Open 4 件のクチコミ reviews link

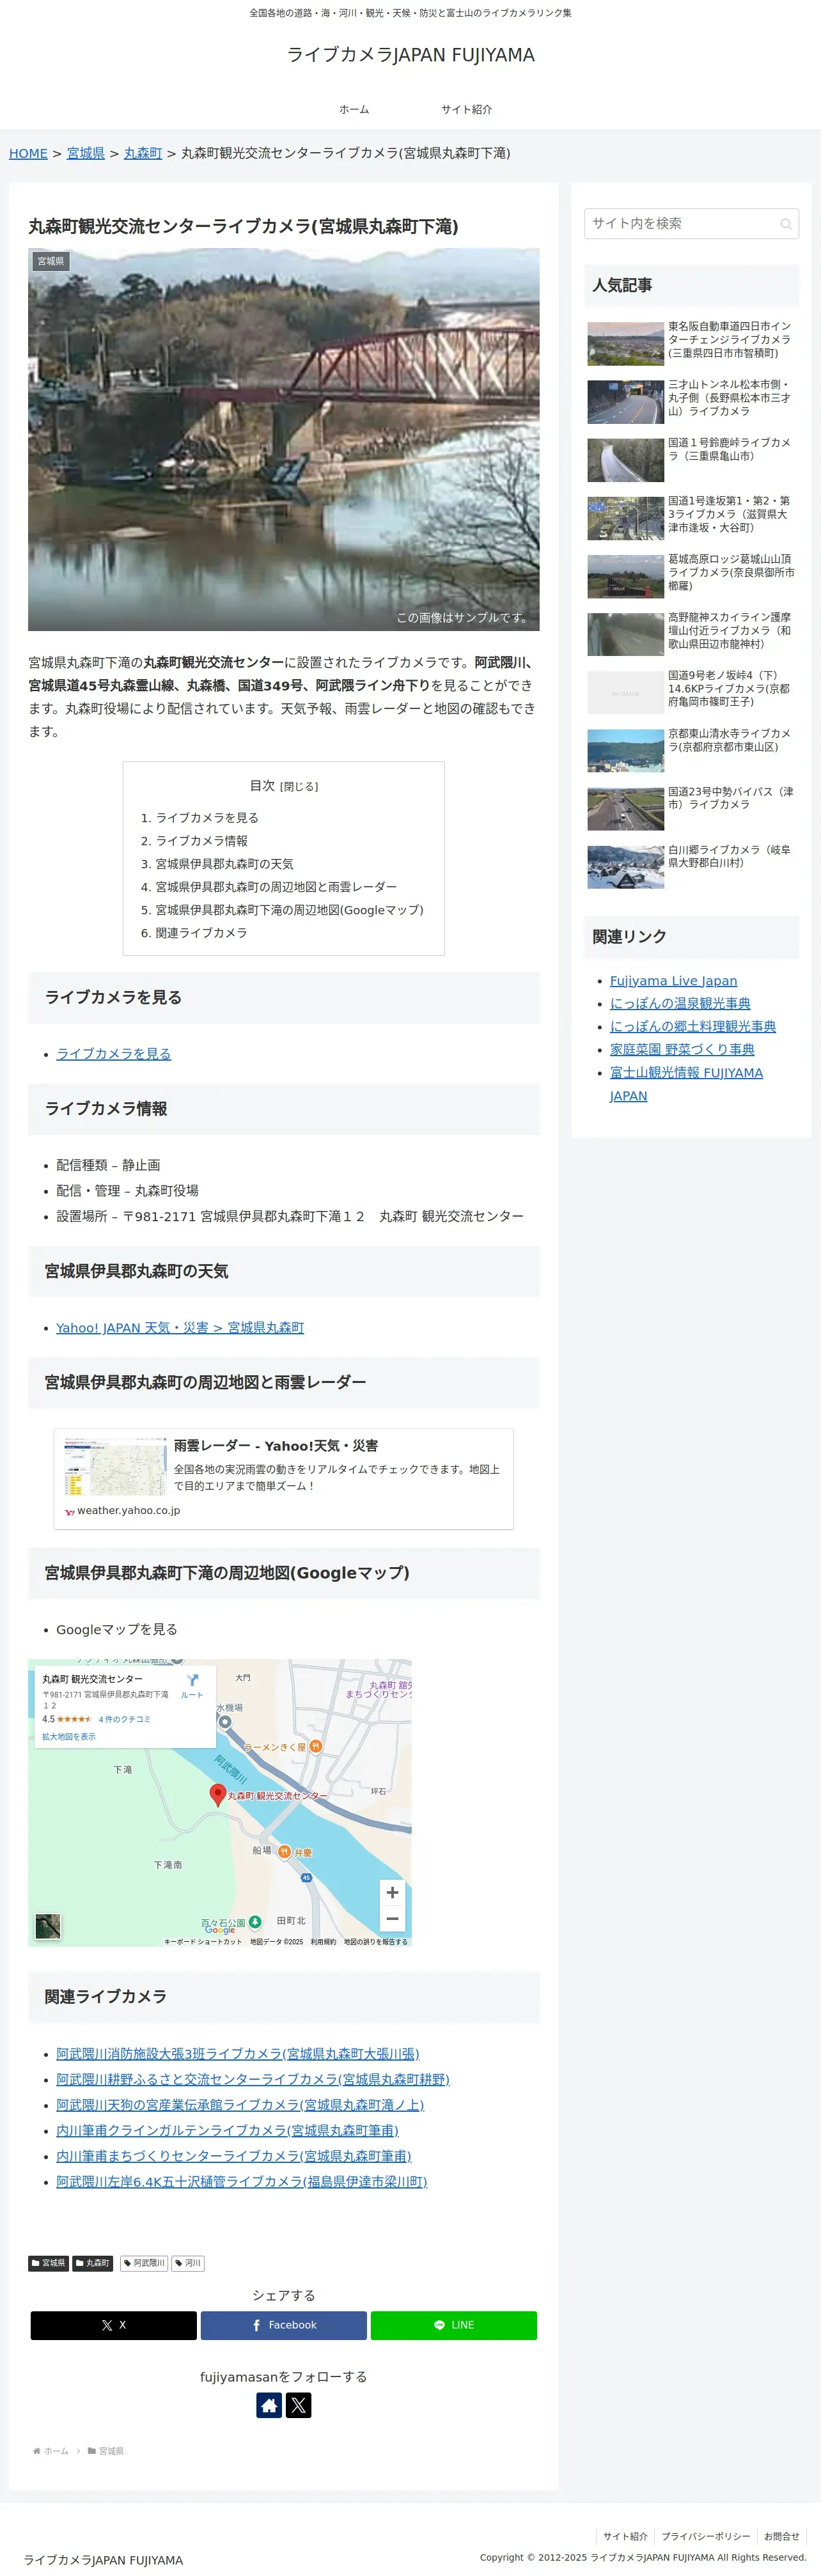click(125, 1719)
